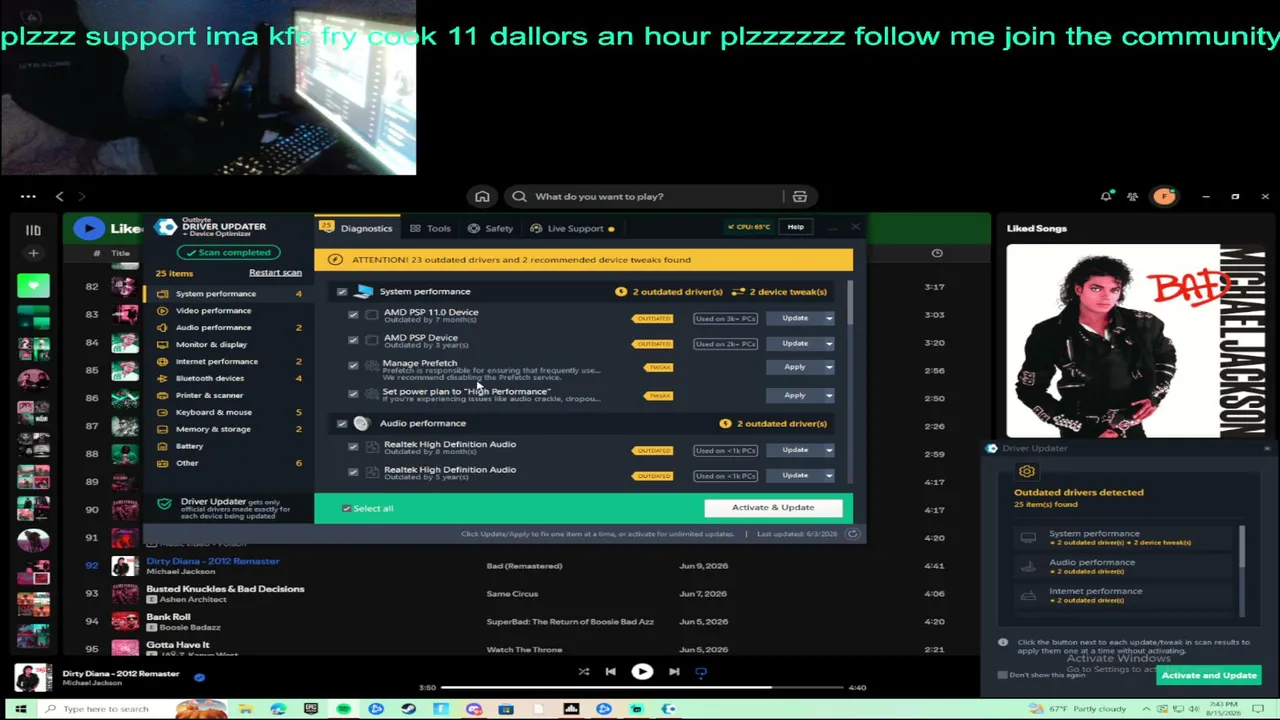Screen dimensions: 1280x720
Task: Open dropdown arrow for power plan Apply
Action: (x=829, y=395)
